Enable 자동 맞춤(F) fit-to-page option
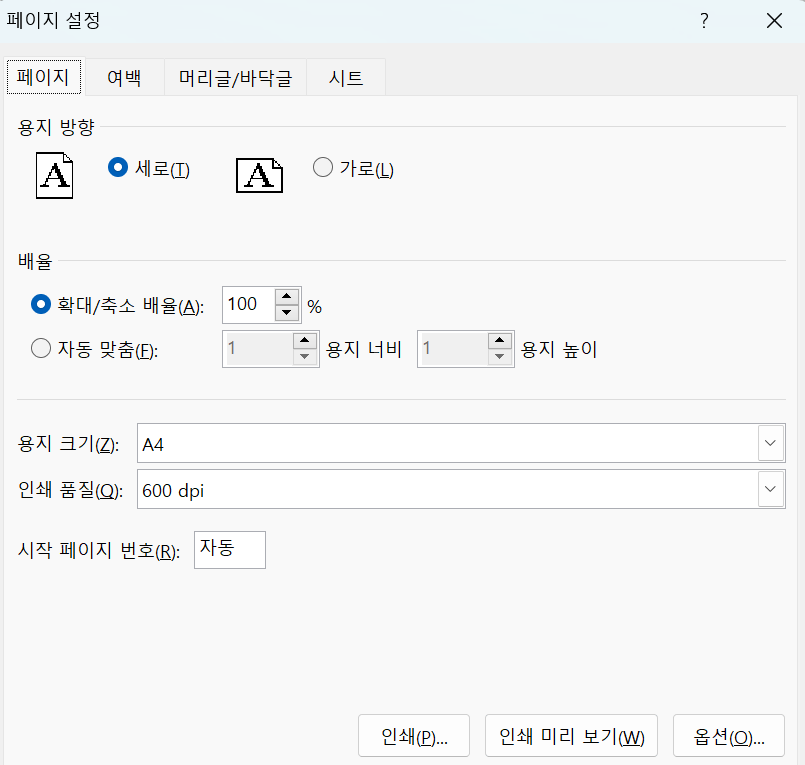 [x=40, y=348]
